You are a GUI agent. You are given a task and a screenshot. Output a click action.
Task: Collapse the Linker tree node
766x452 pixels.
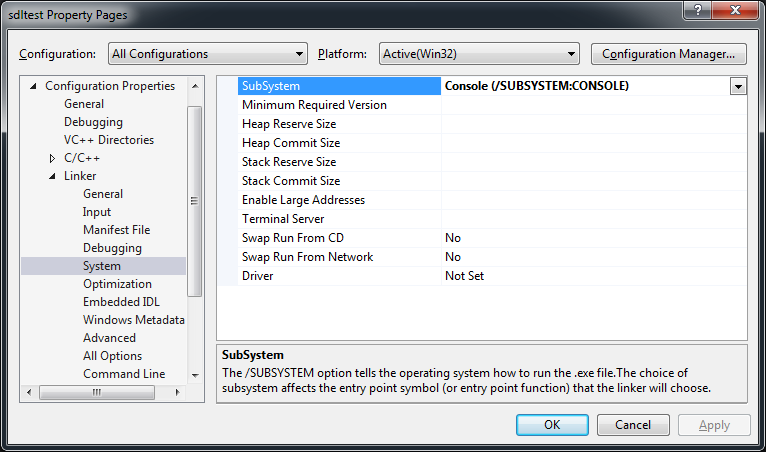pos(52,176)
